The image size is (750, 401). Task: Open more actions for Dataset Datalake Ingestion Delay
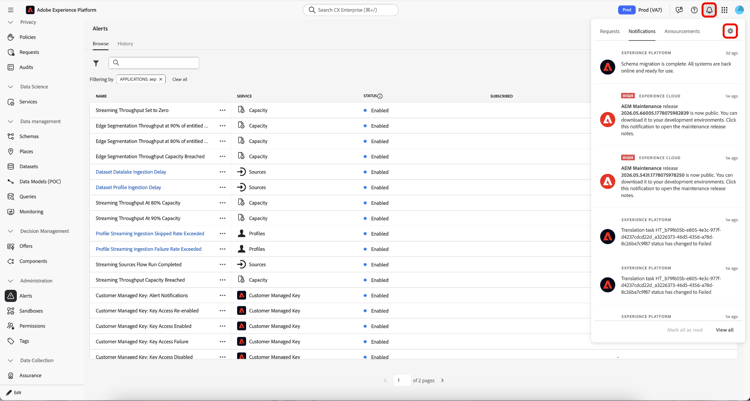coord(222,172)
